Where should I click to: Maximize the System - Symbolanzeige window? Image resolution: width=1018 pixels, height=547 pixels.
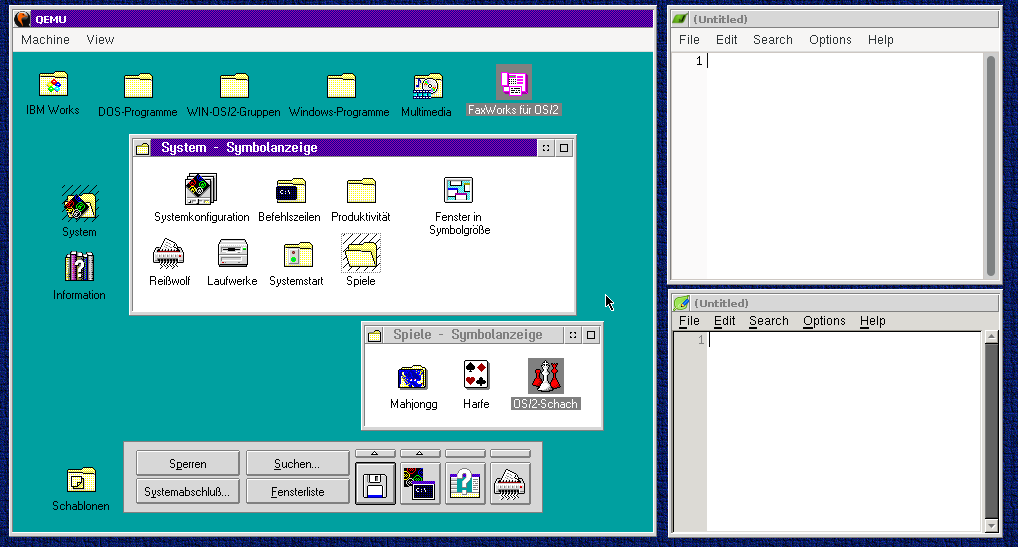(564, 148)
